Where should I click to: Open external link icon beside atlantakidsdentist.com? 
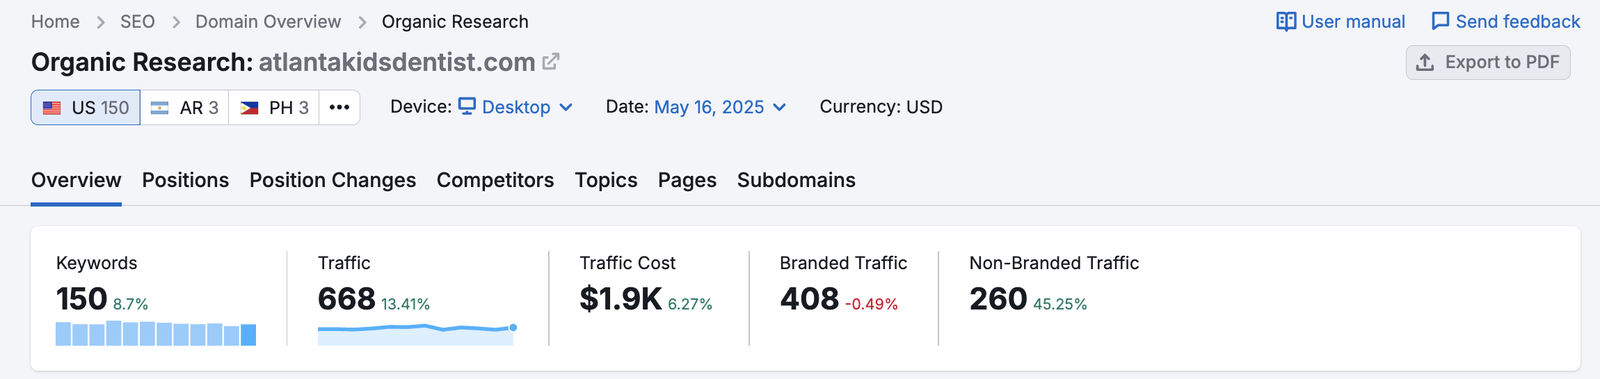tap(550, 62)
